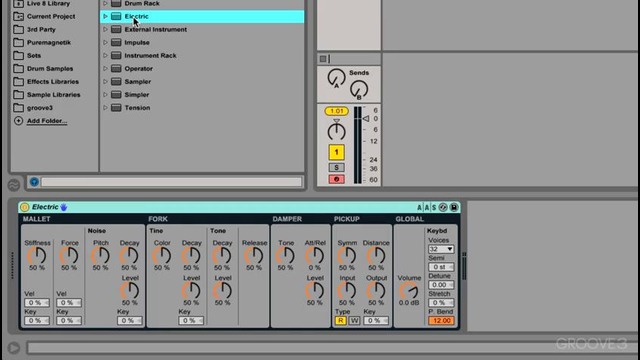This screenshot has height=360, width=640.
Task: Expand the Impulse entry
Action: click(x=105, y=42)
